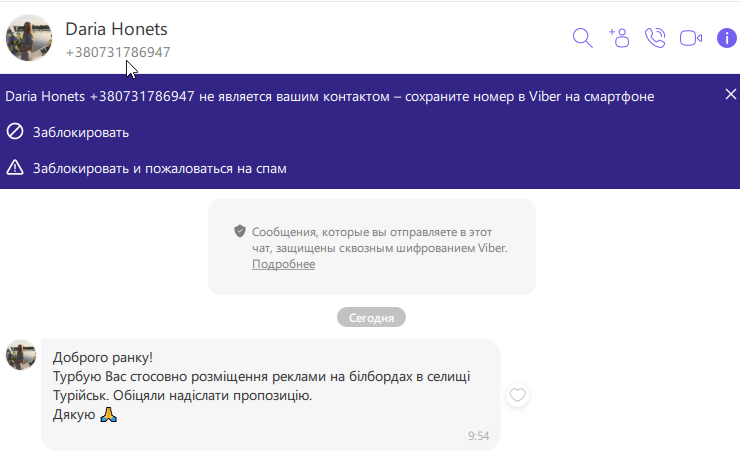
Task: Click the block circle icon
Action: point(15,132)
